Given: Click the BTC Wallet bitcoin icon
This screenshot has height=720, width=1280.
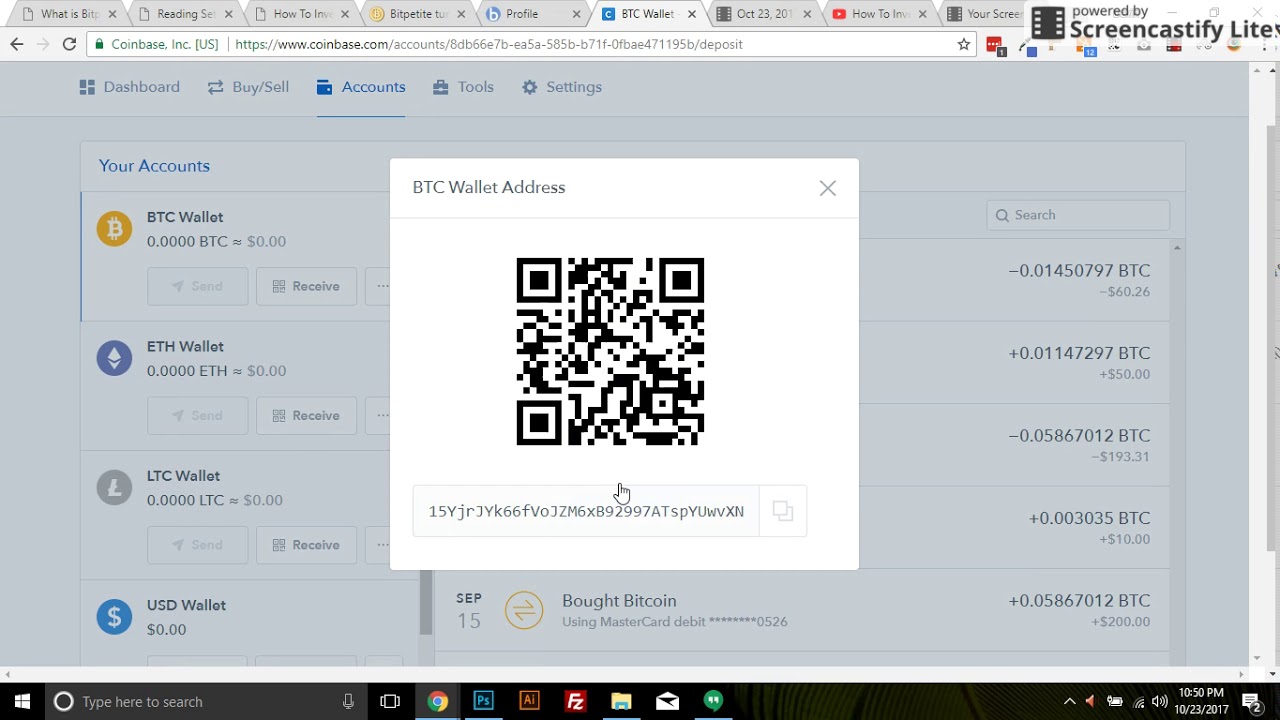Looking at the screenshot, I should 114,229.
